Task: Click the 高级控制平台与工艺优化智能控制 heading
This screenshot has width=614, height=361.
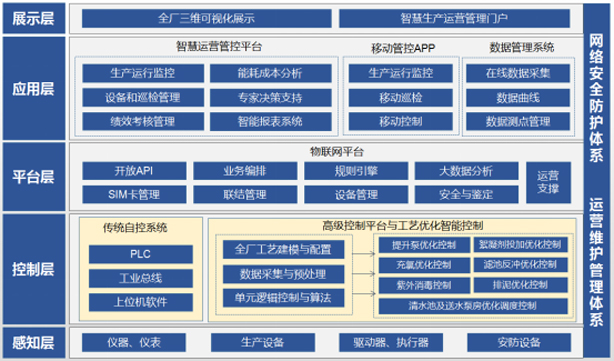Action: click(403, 226)
